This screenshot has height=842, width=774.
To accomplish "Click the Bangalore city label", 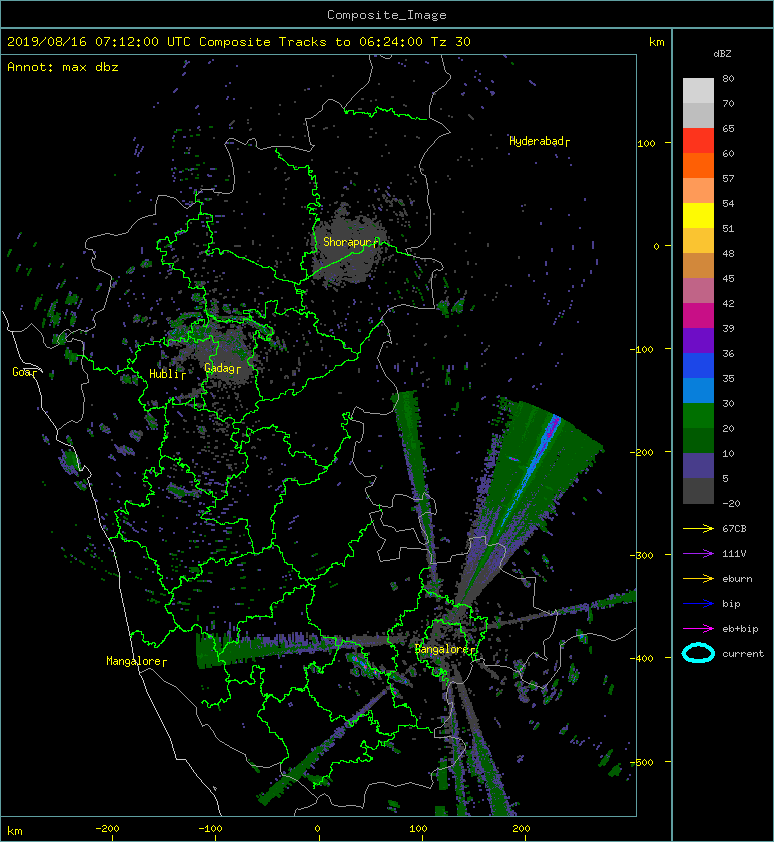I will tap(442, 649).
